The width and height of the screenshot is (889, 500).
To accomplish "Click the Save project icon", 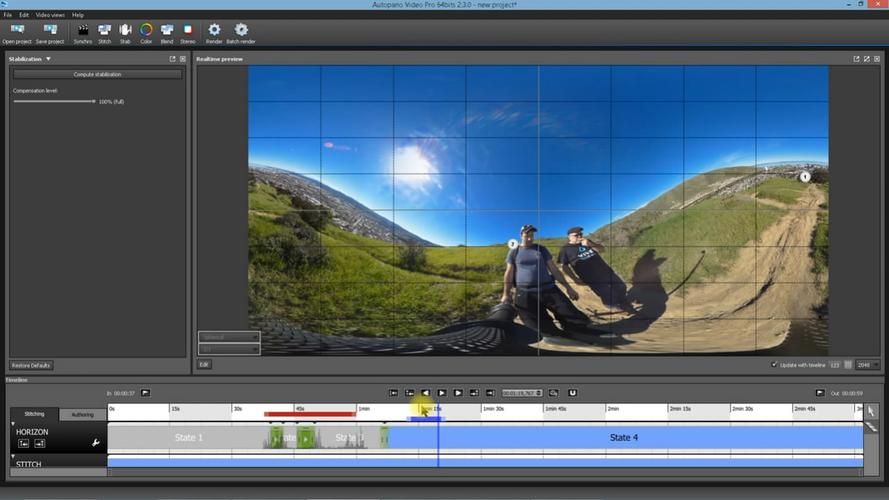I will (x=50, y=31).
